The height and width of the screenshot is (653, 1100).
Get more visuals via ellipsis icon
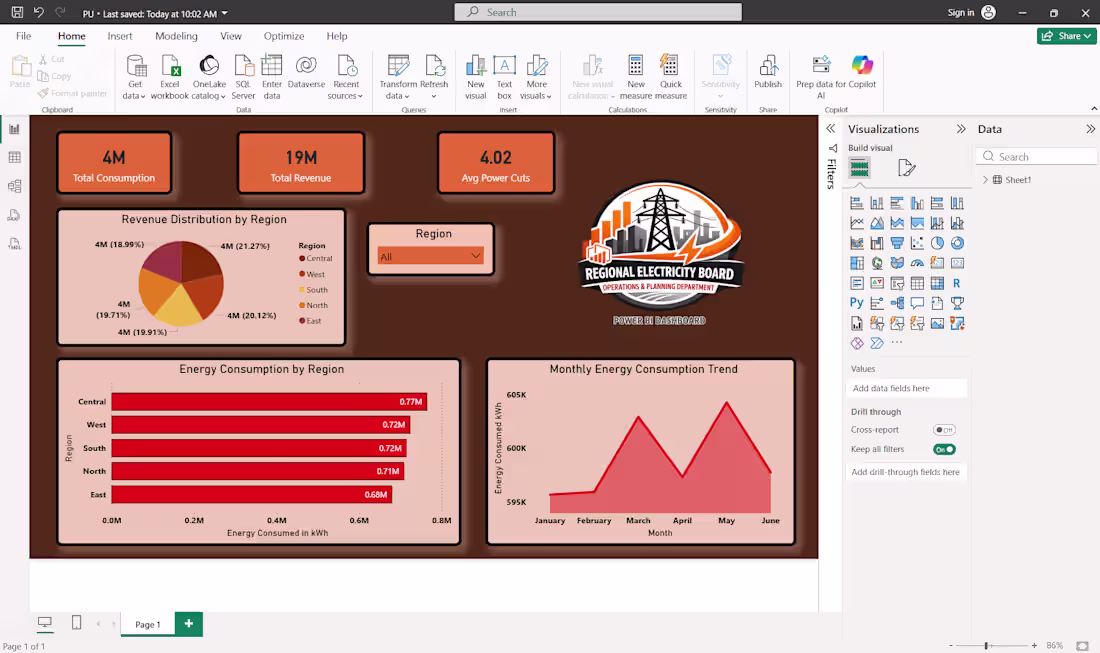click(897, 343)
